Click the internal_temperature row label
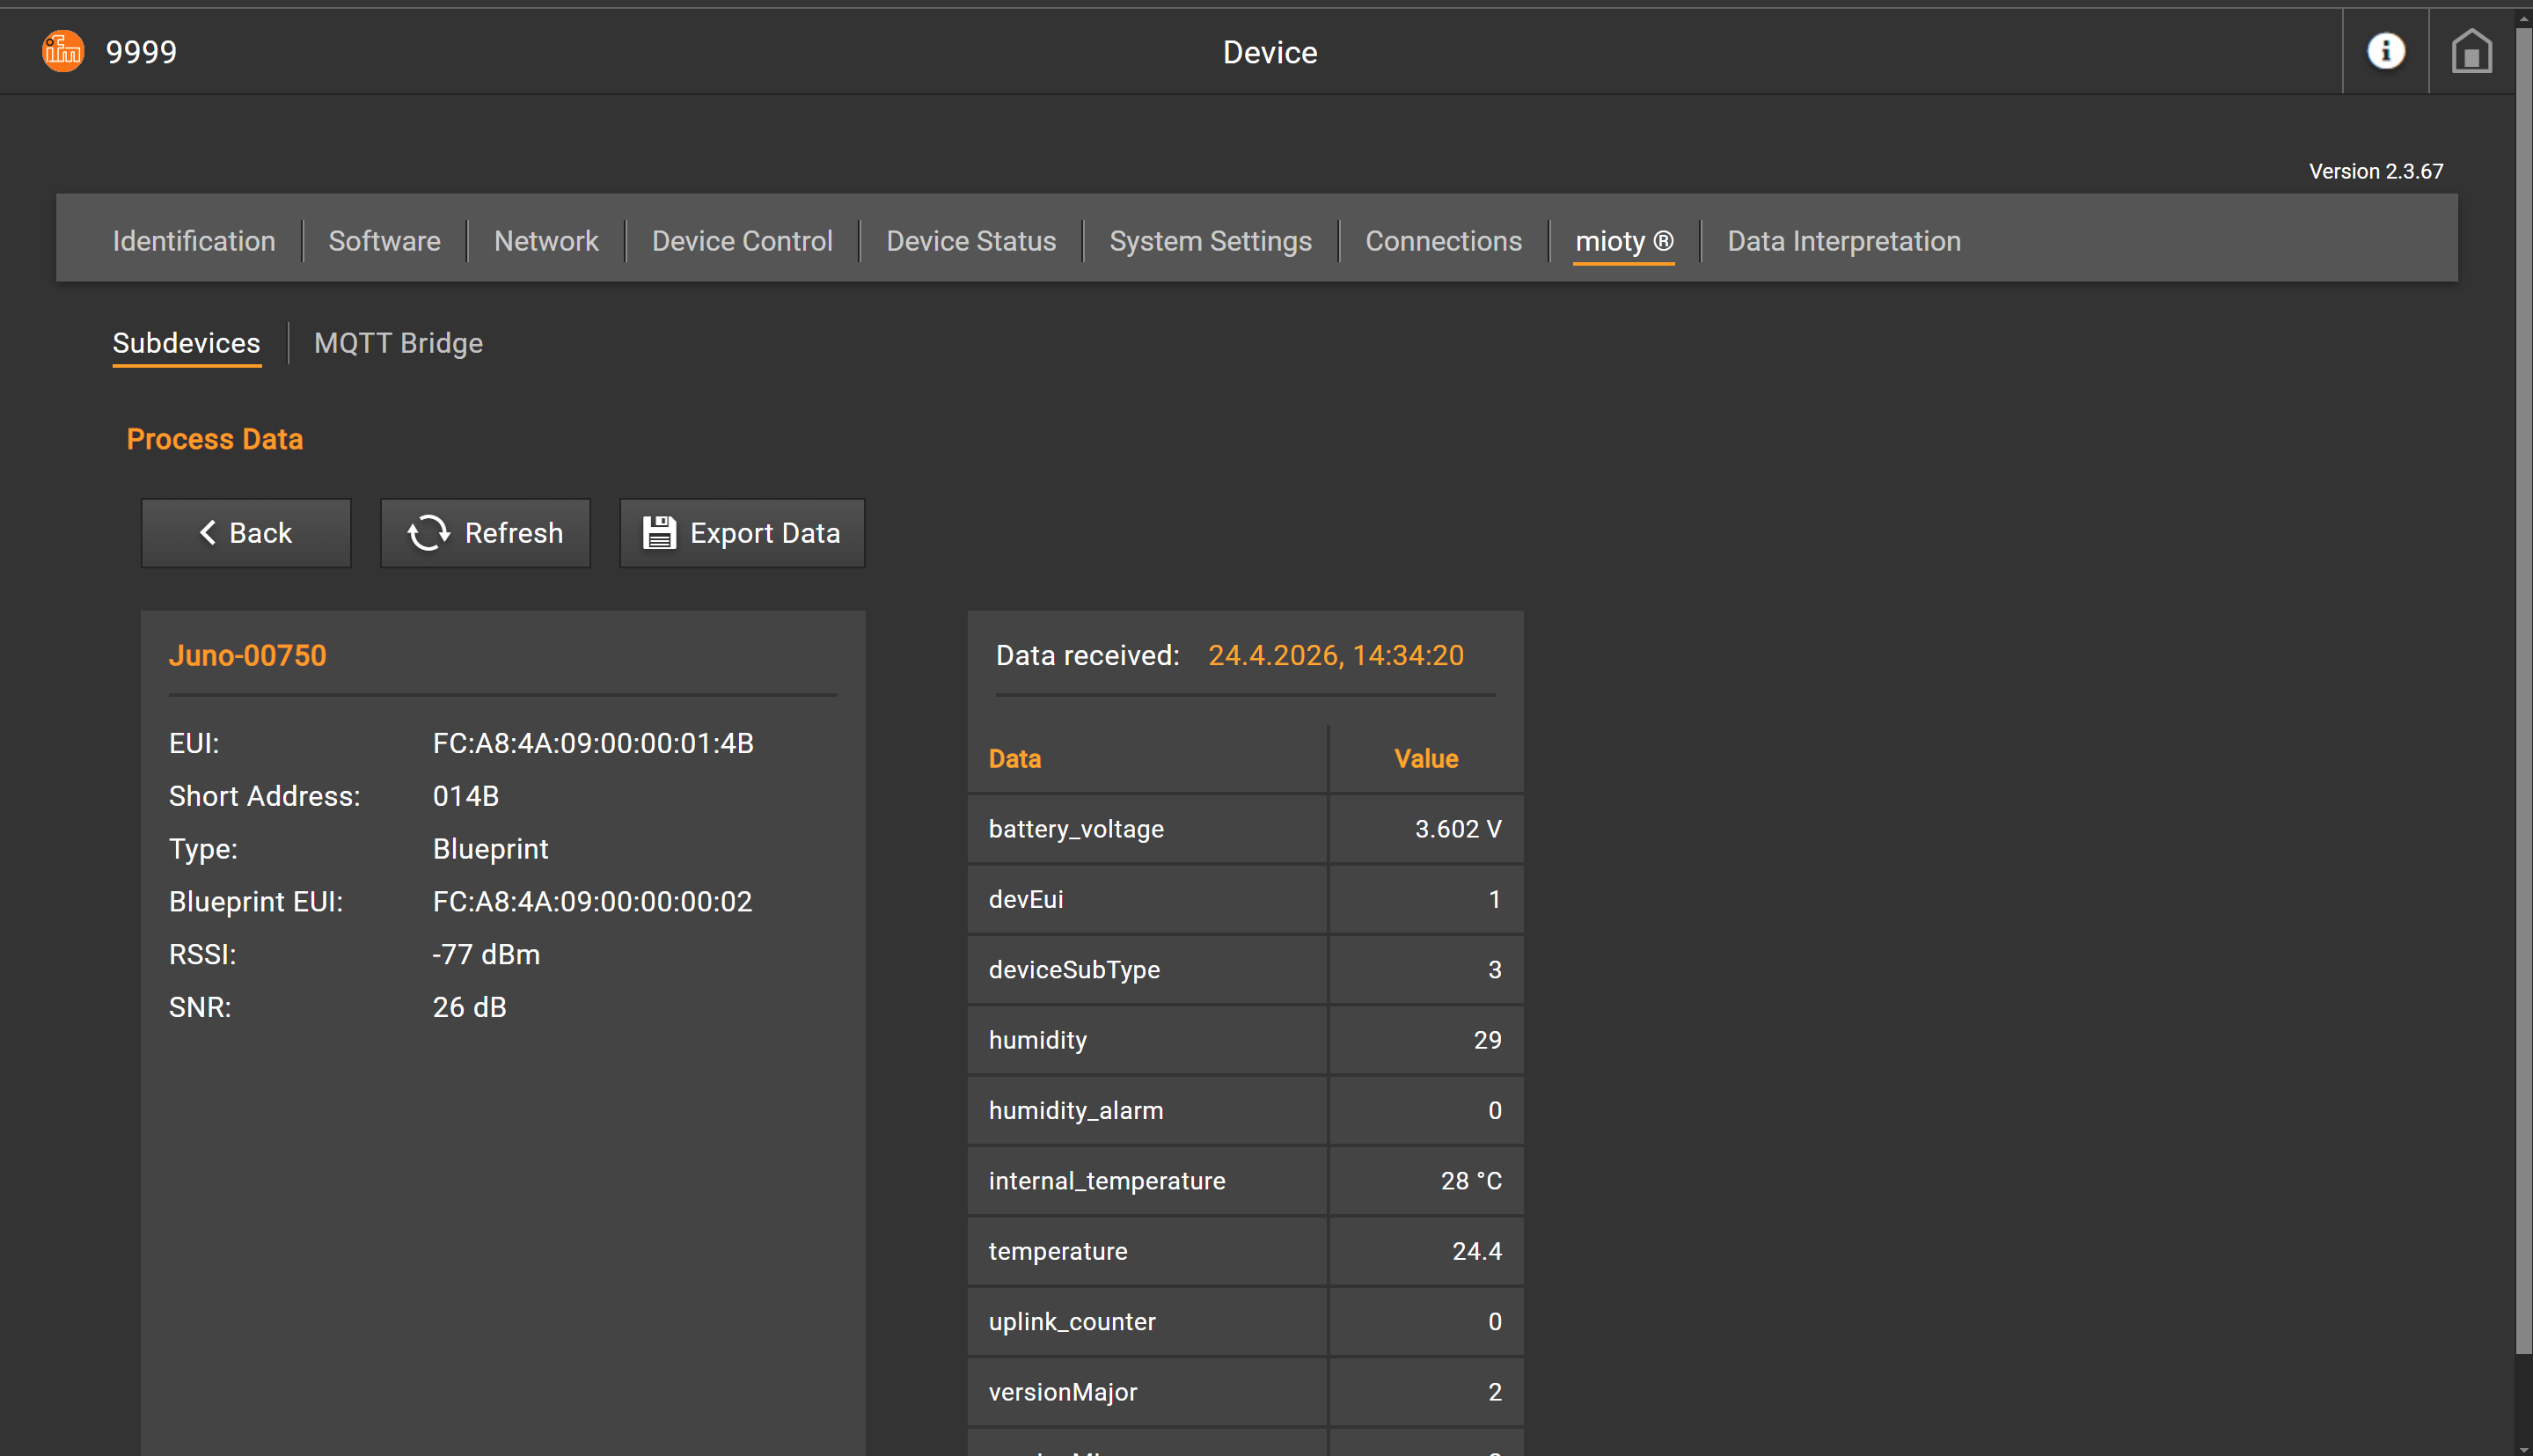This screenshot has width=2533, height=1456. pos(1107,1181)
